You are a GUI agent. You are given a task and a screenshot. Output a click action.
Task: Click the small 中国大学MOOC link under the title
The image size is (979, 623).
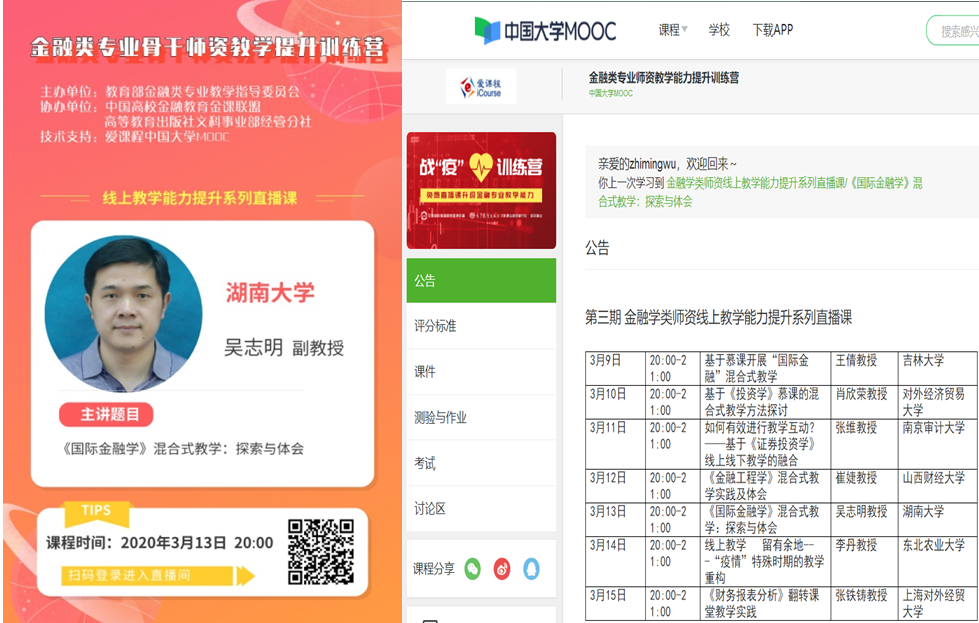[x=610, y=94]
